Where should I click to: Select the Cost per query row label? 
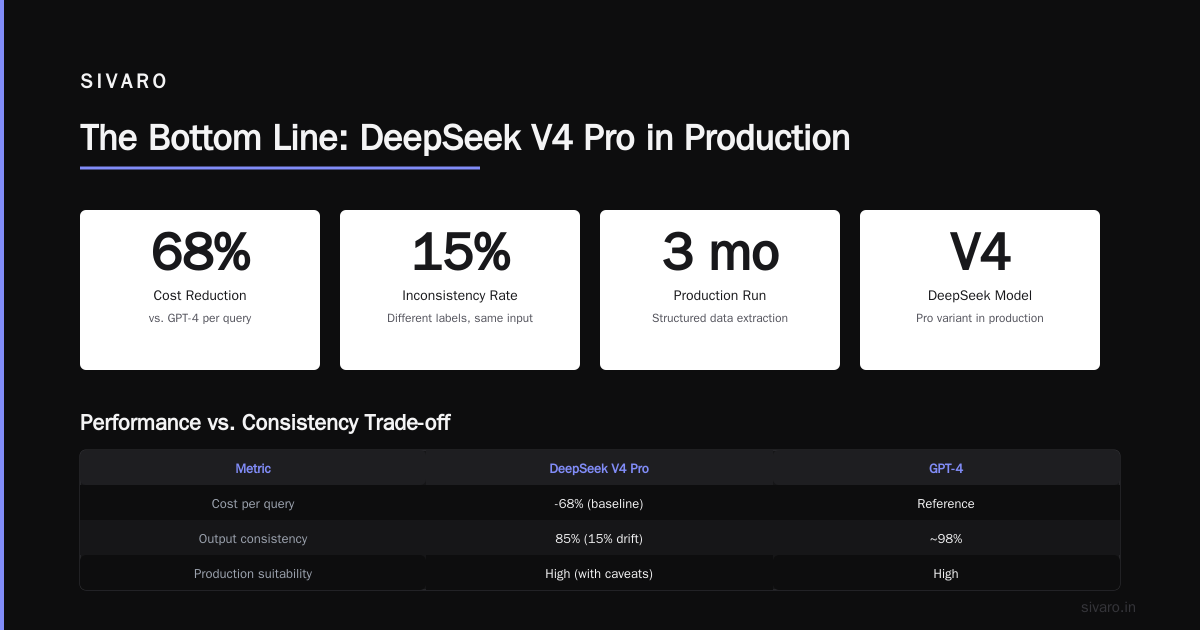click(x=253, y=504)
